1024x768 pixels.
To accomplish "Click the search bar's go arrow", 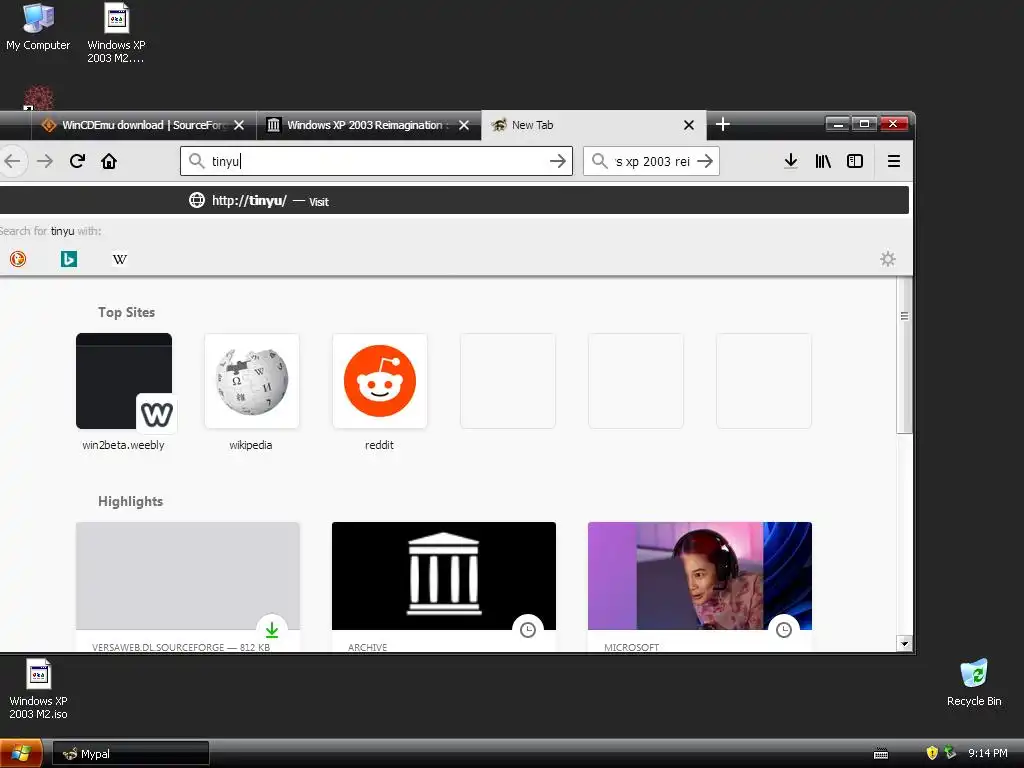I will tap(705, 161).
